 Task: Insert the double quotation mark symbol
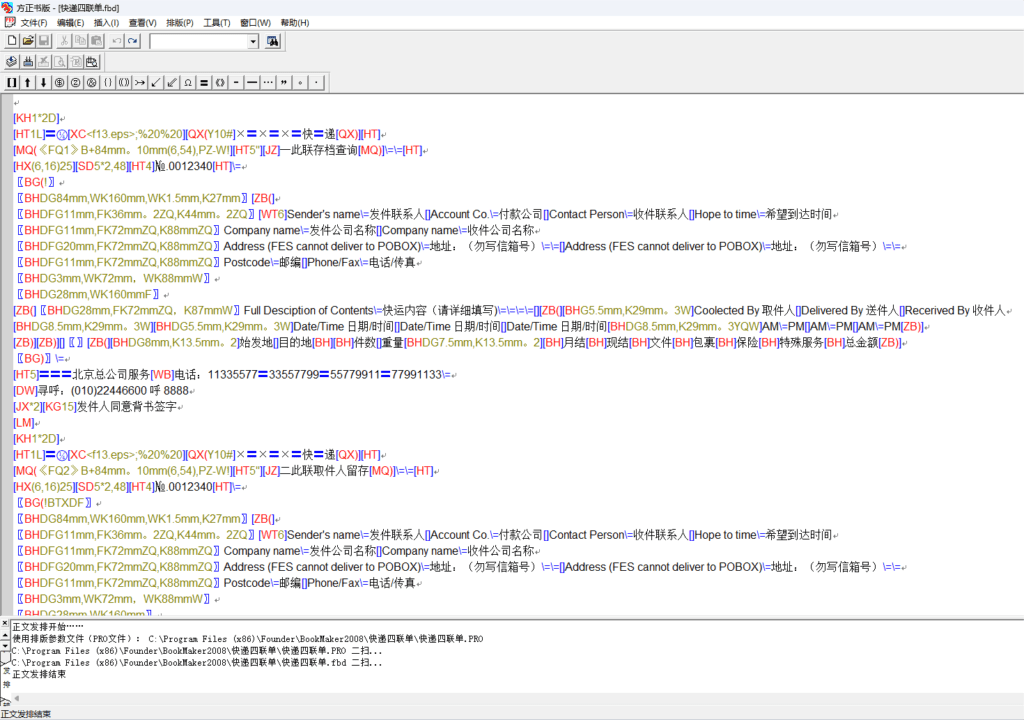(284, 82)
